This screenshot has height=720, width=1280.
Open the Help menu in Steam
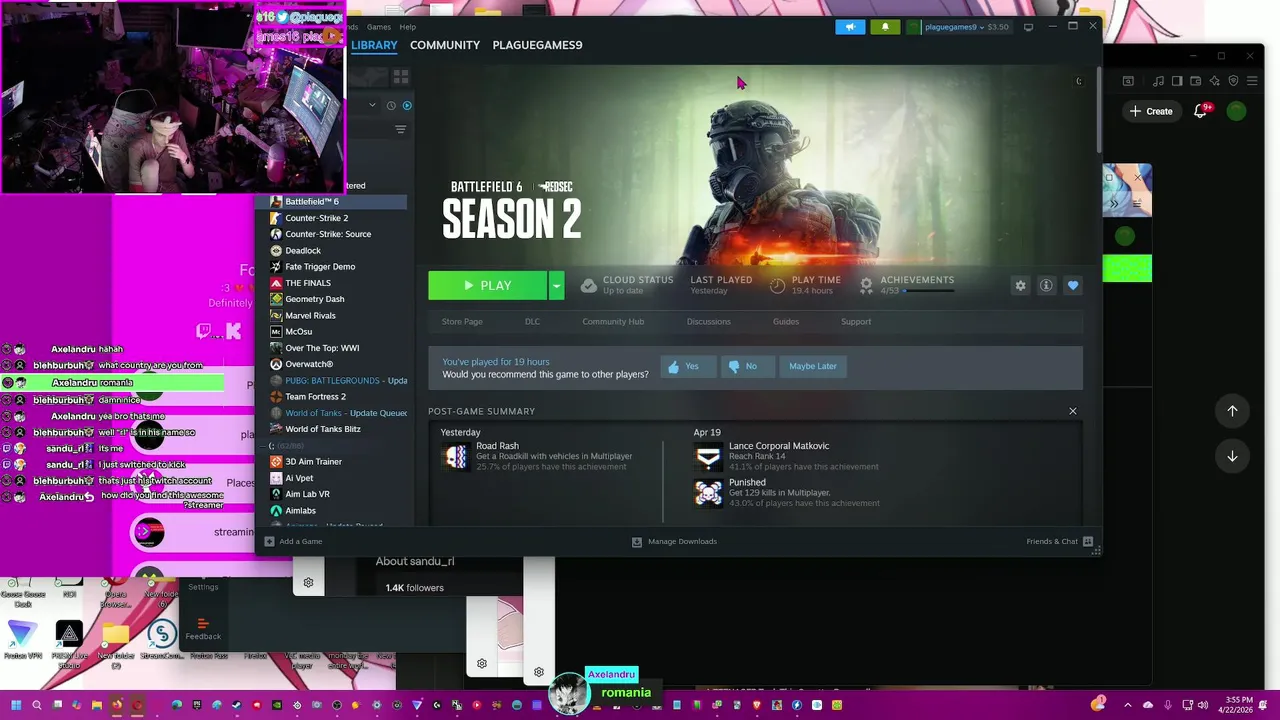click(407, 27)
